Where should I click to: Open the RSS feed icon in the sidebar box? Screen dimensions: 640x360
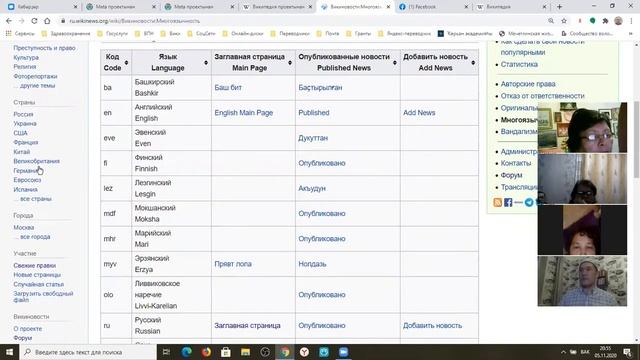pyautogui.click(x=498, y=202)
